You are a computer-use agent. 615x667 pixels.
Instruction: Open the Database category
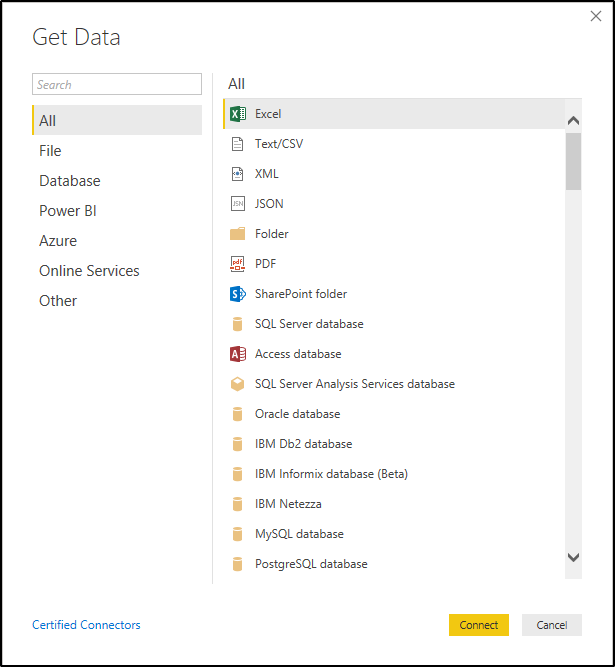(x=70, y=181)
